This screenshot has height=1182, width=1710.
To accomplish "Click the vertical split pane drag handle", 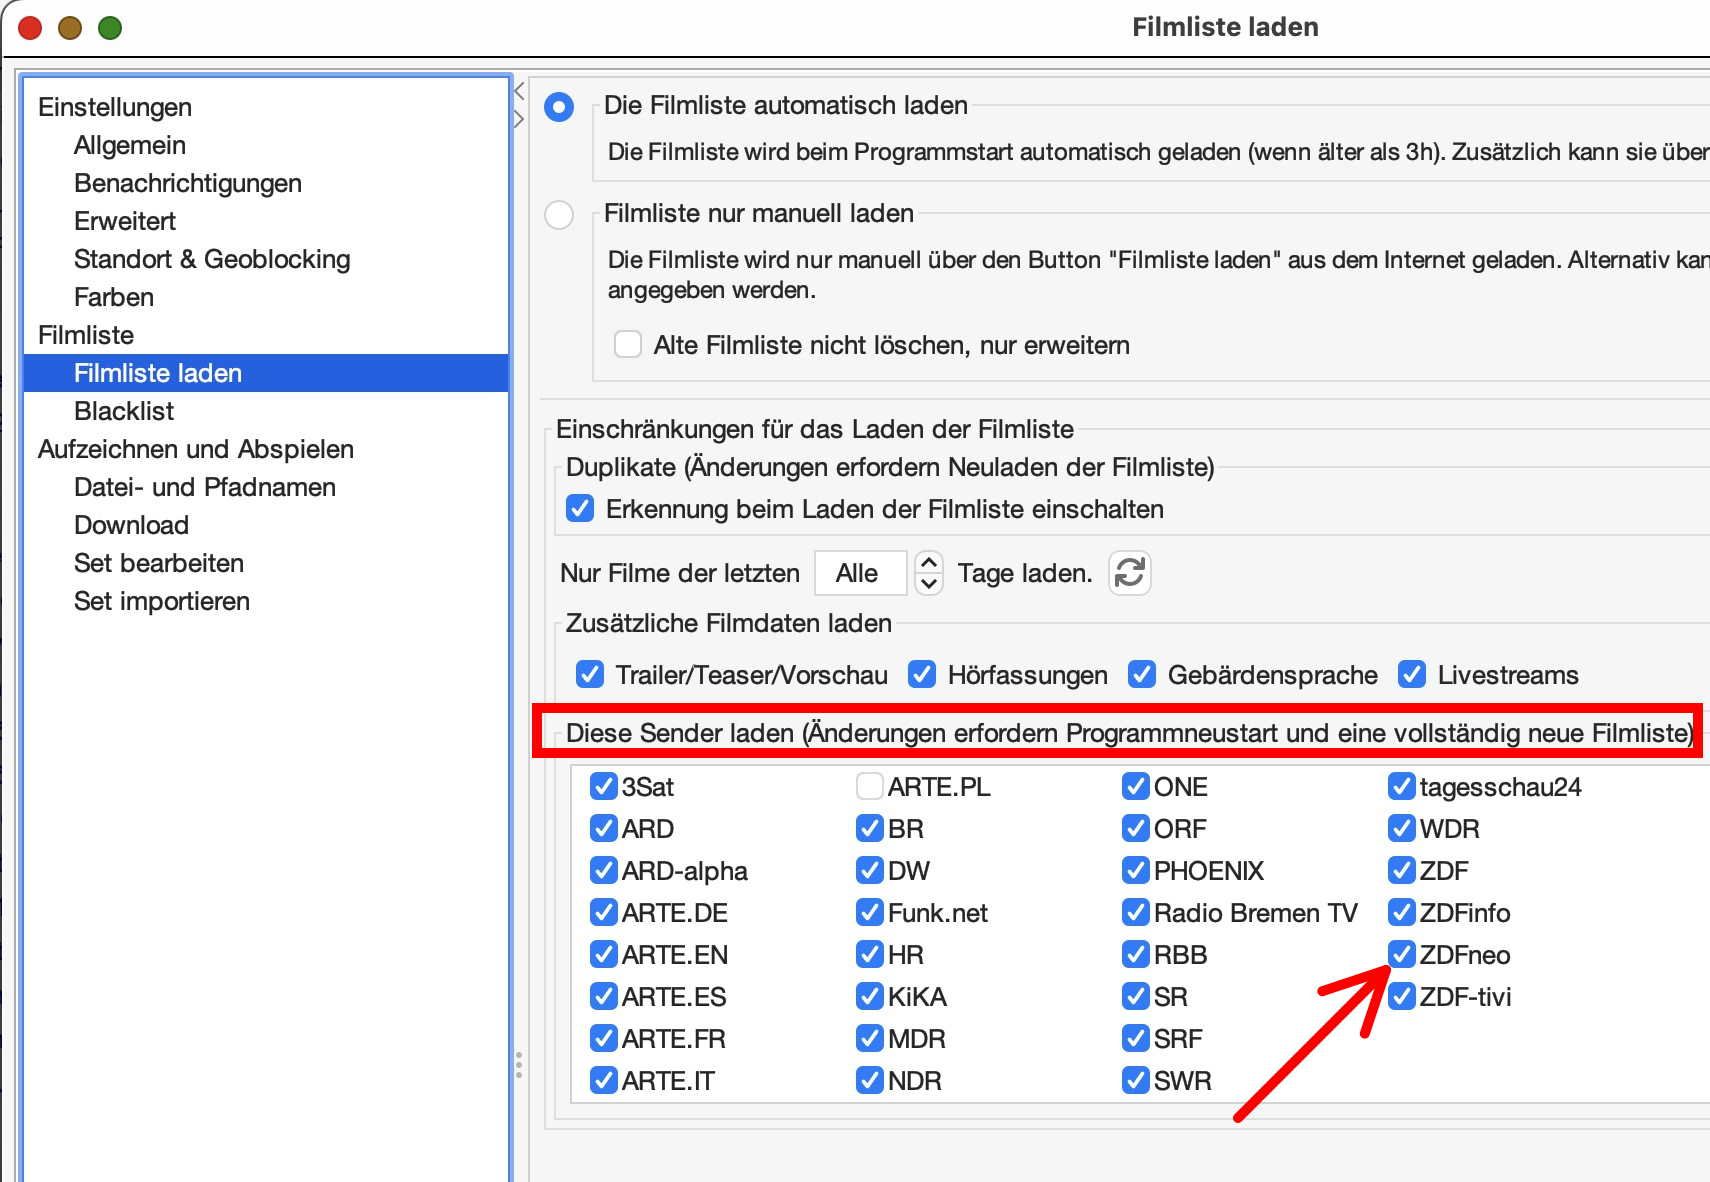I will coord(519,1064).
